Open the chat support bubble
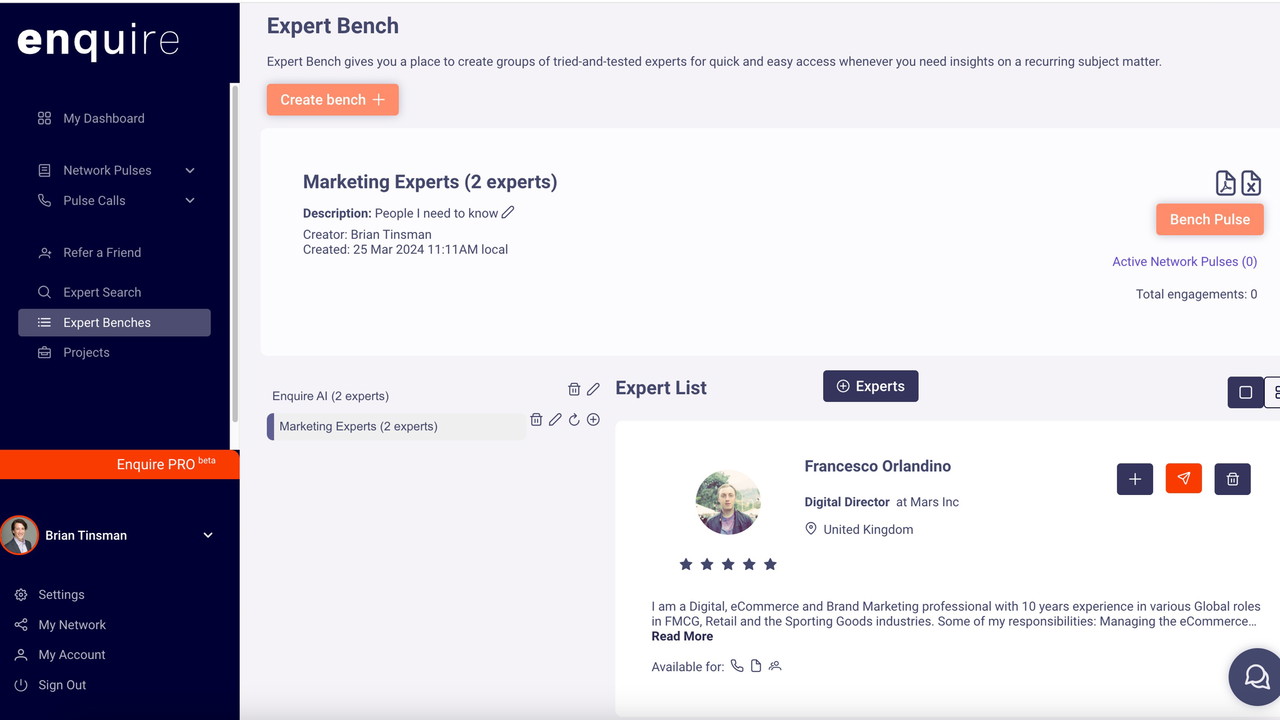The width and height of the screenshot is (1280, 720). click(1255, 677)
